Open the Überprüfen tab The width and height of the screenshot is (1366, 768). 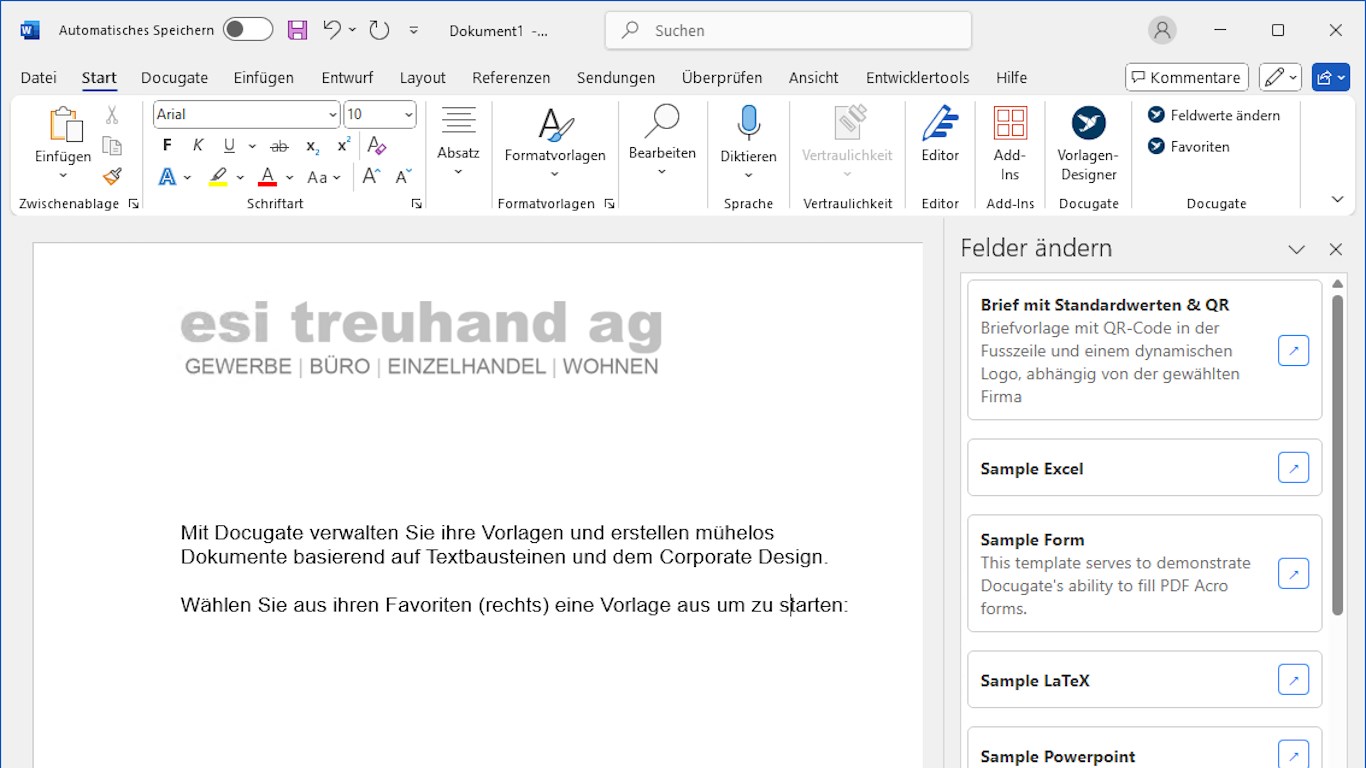point(722,77)
